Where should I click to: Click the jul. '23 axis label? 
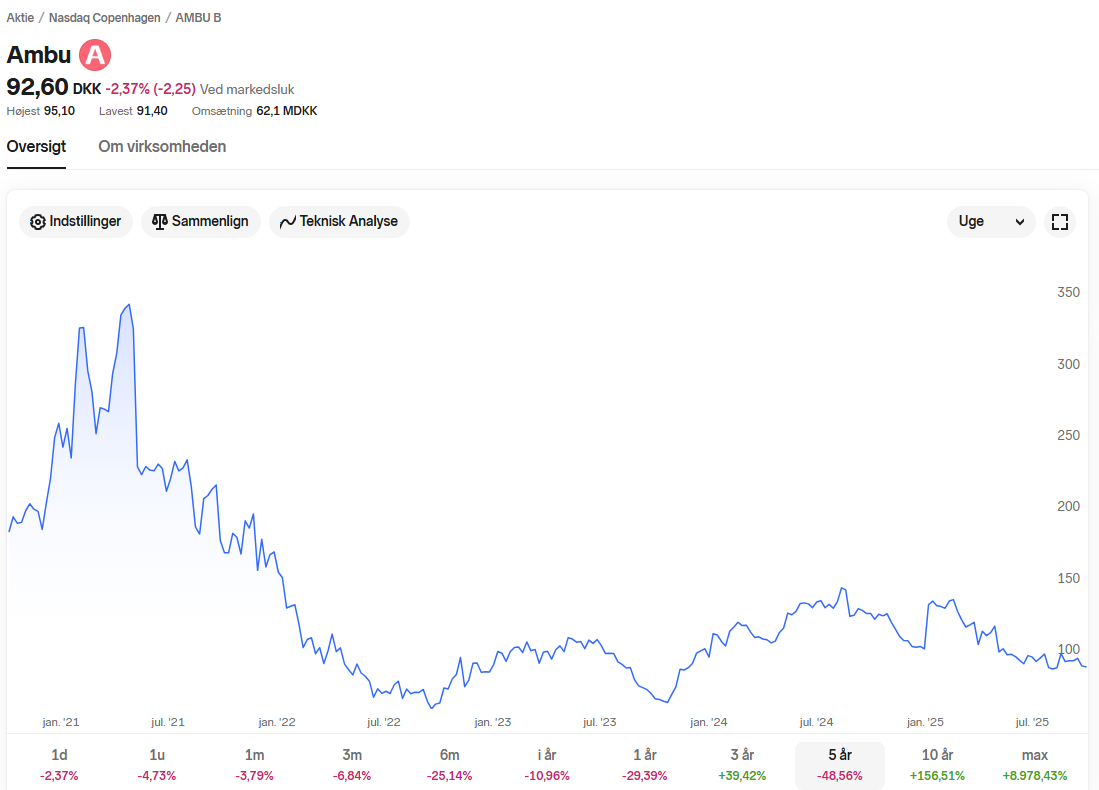tap(599, 722)
